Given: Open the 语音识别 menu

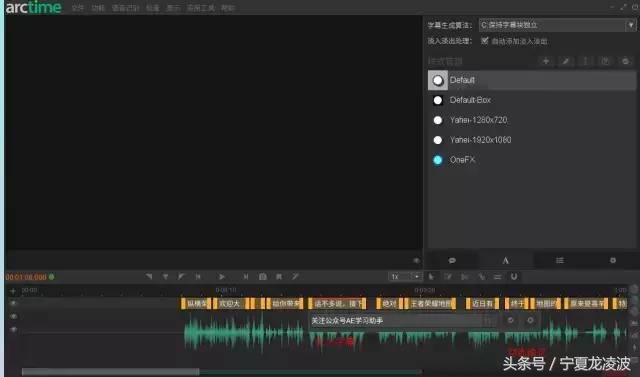Looking at the screenshot, I should (125, 8).
